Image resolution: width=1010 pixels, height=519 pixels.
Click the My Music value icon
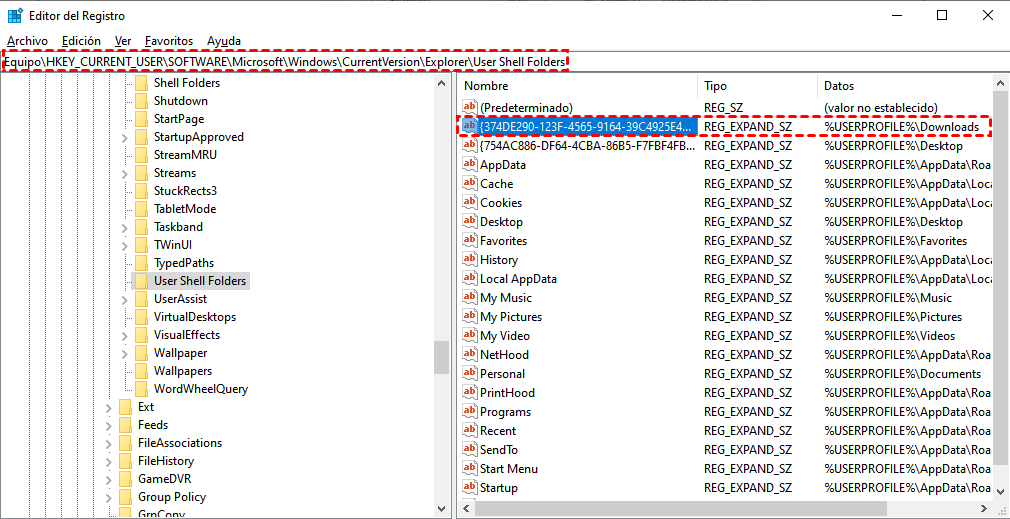click(x=470, y=298)
